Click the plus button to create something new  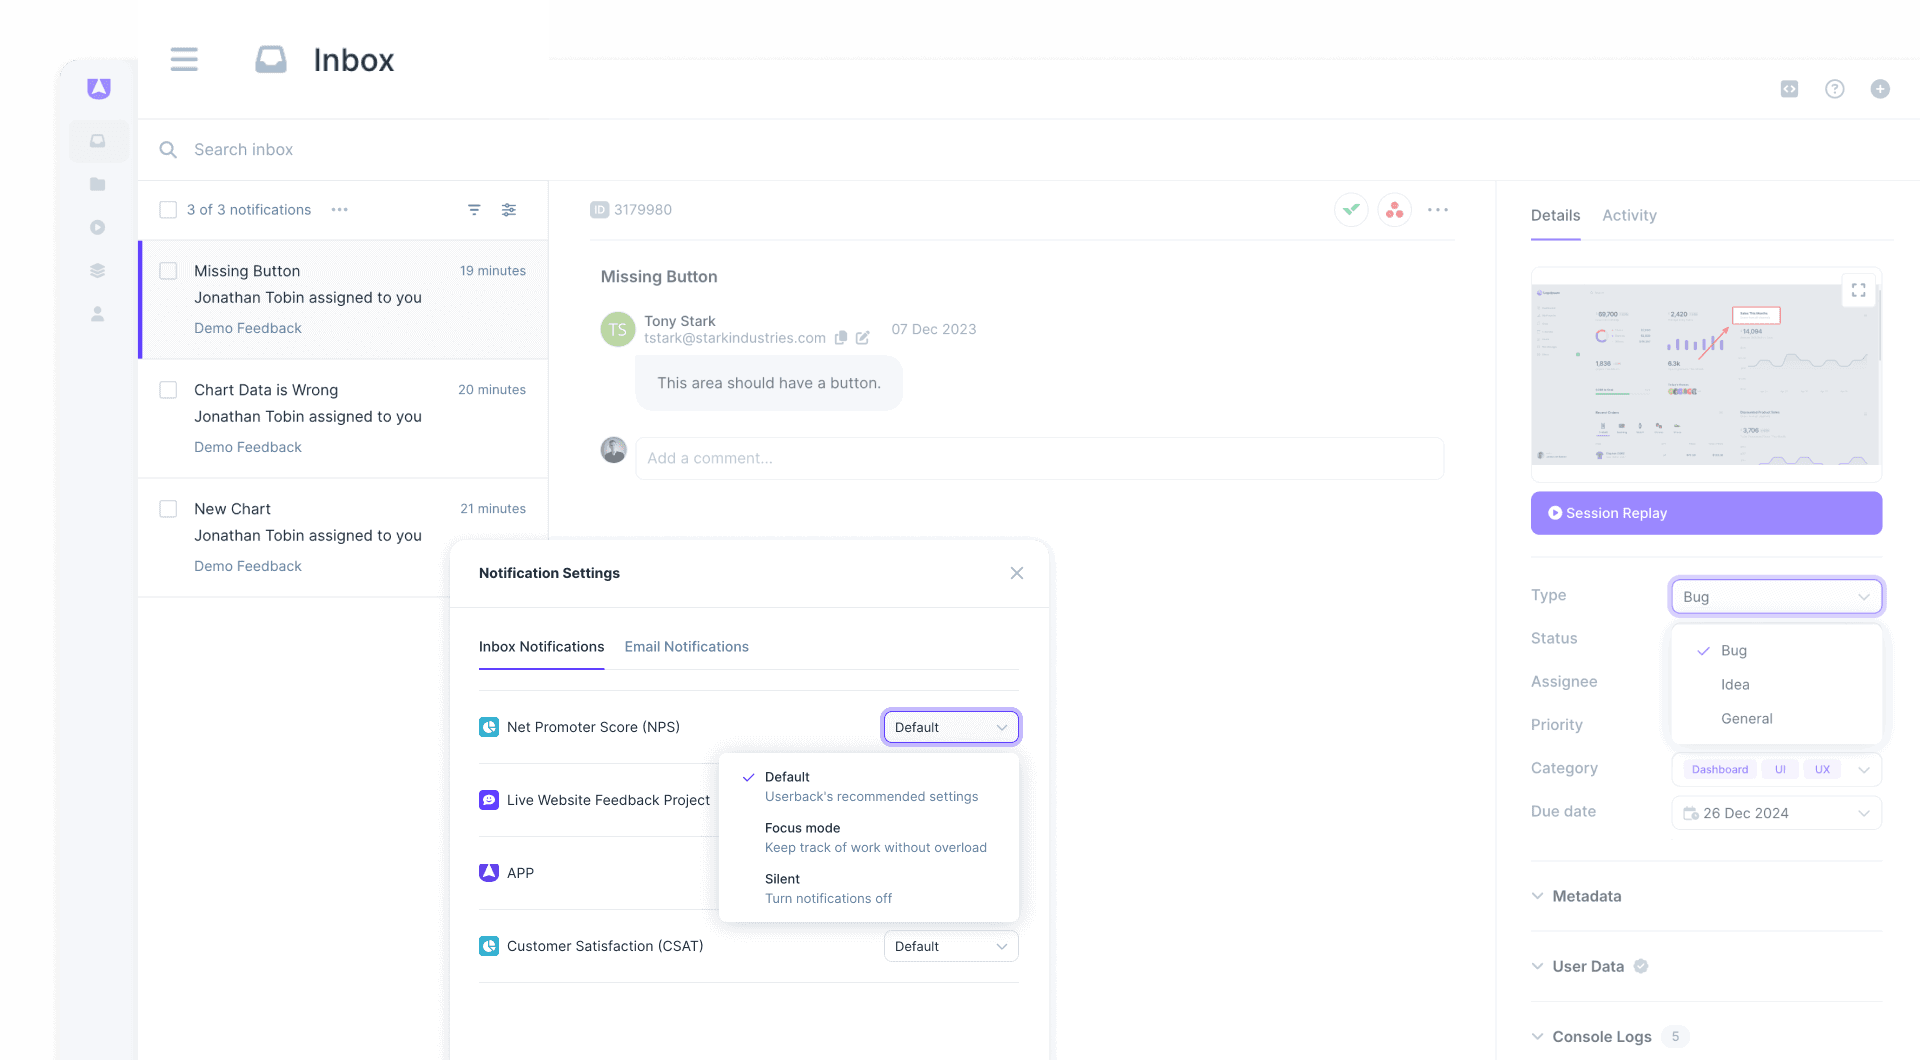(1880, 89)
